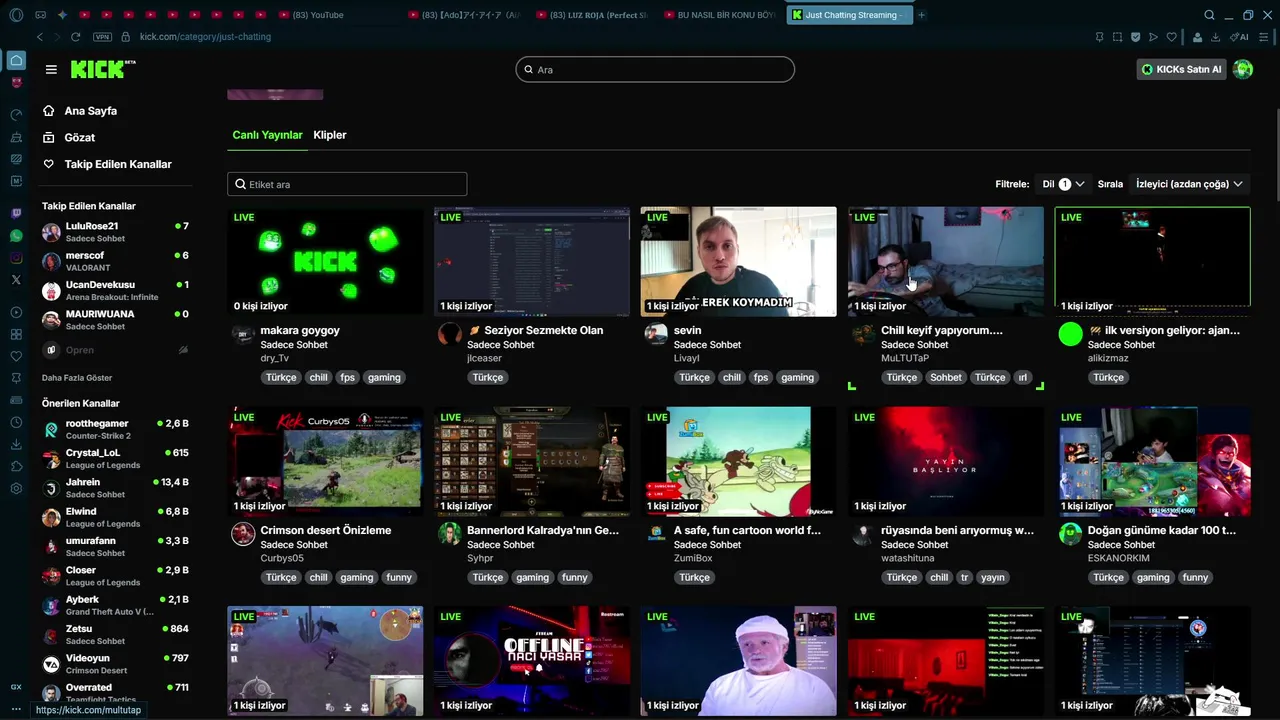The image size is (1280, 720).
Task: Click the fps tag under makara goygoy
Action: 348,378
